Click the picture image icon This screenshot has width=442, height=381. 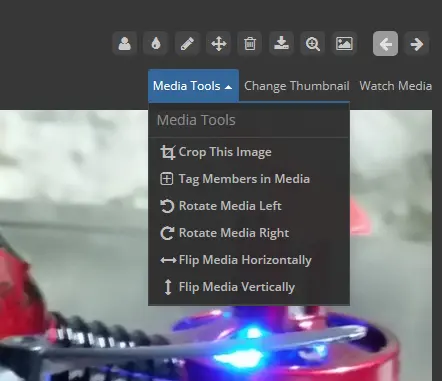pos(344,44)
